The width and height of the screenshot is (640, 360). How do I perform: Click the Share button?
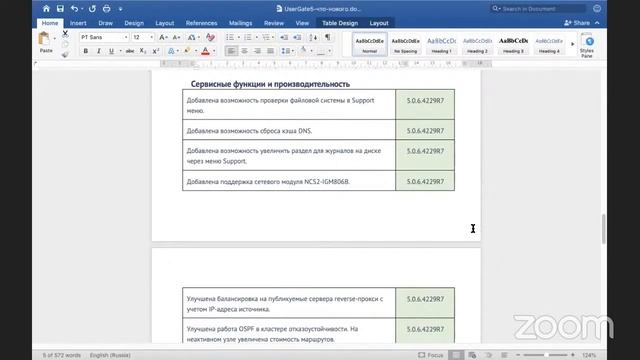pos(577,23)
